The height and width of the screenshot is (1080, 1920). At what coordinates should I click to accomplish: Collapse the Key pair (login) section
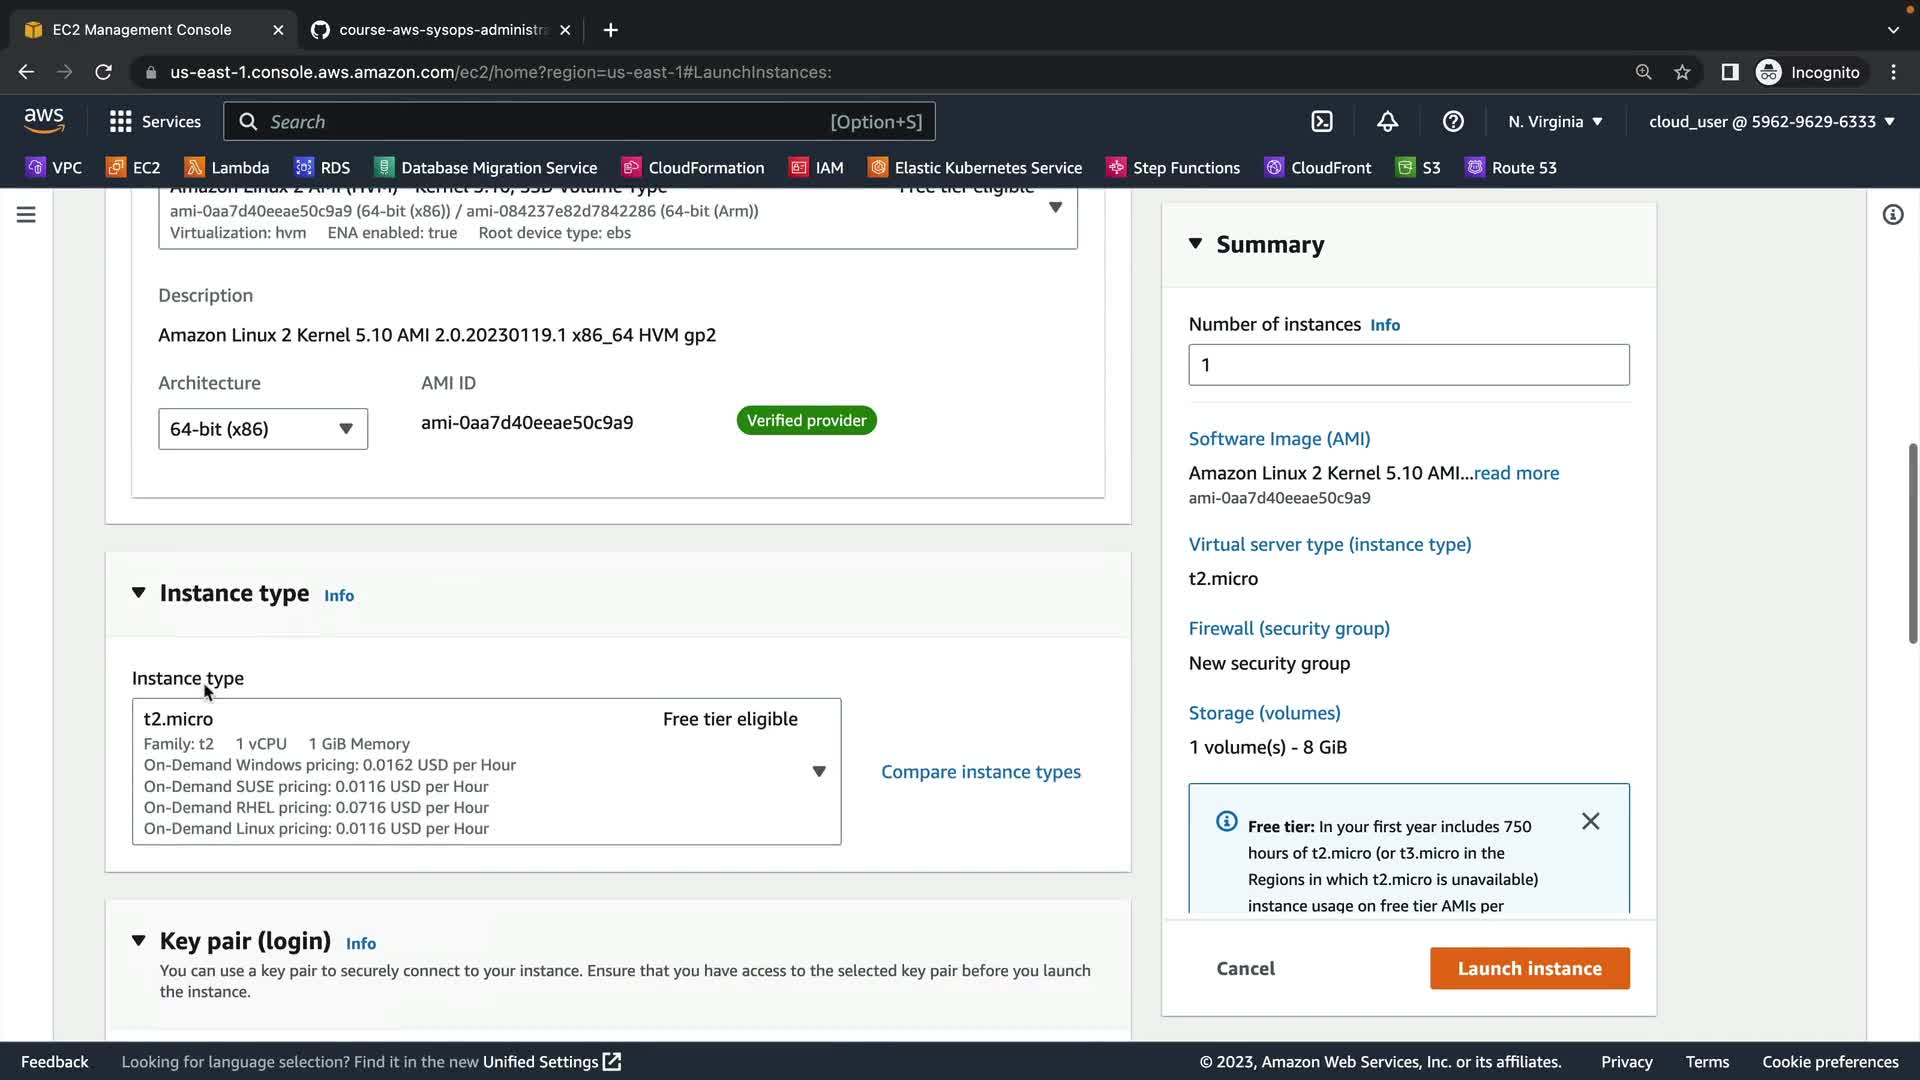[138, 941]
